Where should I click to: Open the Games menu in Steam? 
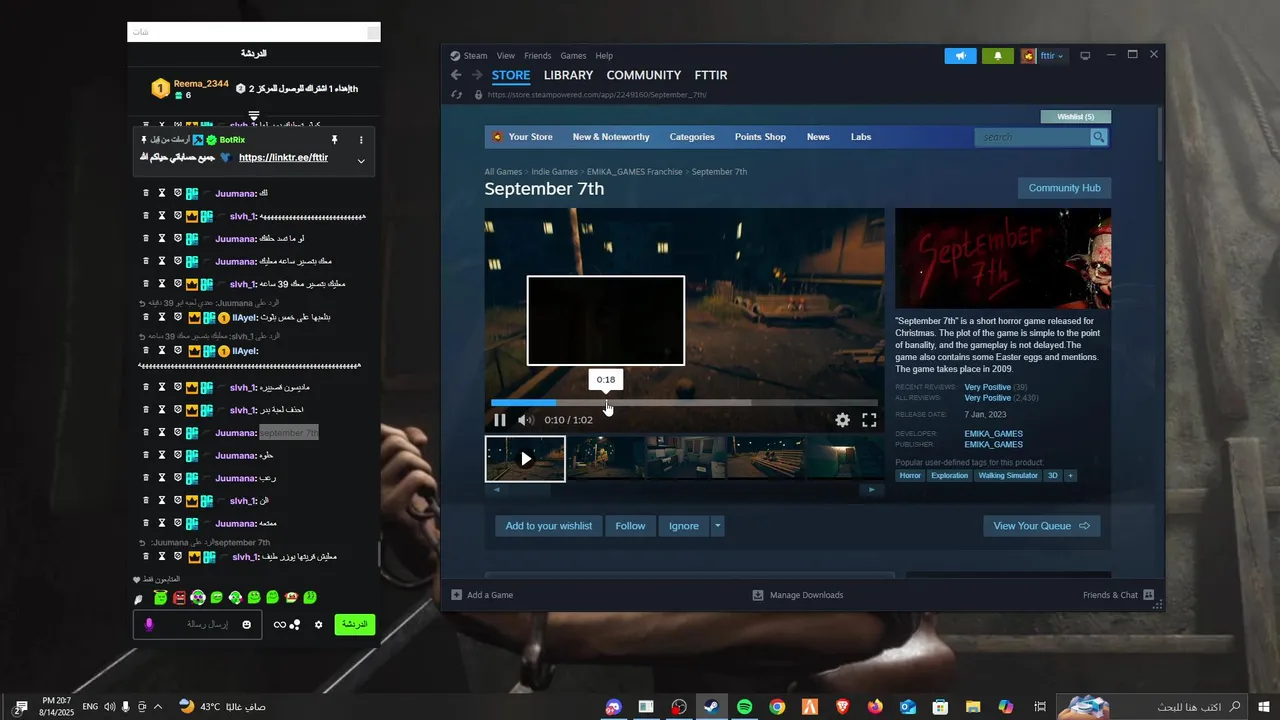pyautogui.click(x=573, y=56)
